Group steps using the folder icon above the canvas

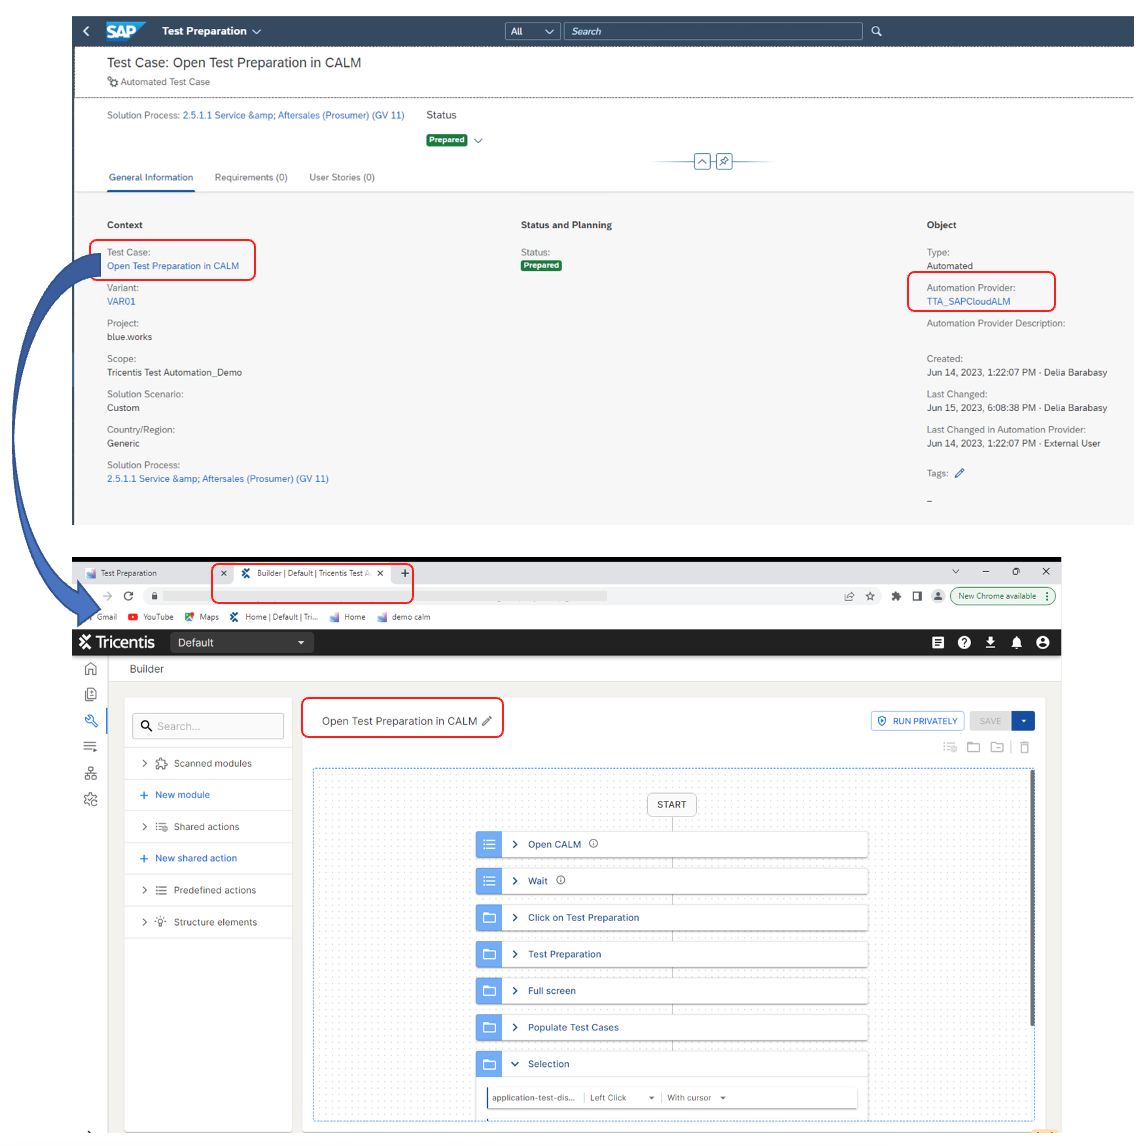pos(974,746)
